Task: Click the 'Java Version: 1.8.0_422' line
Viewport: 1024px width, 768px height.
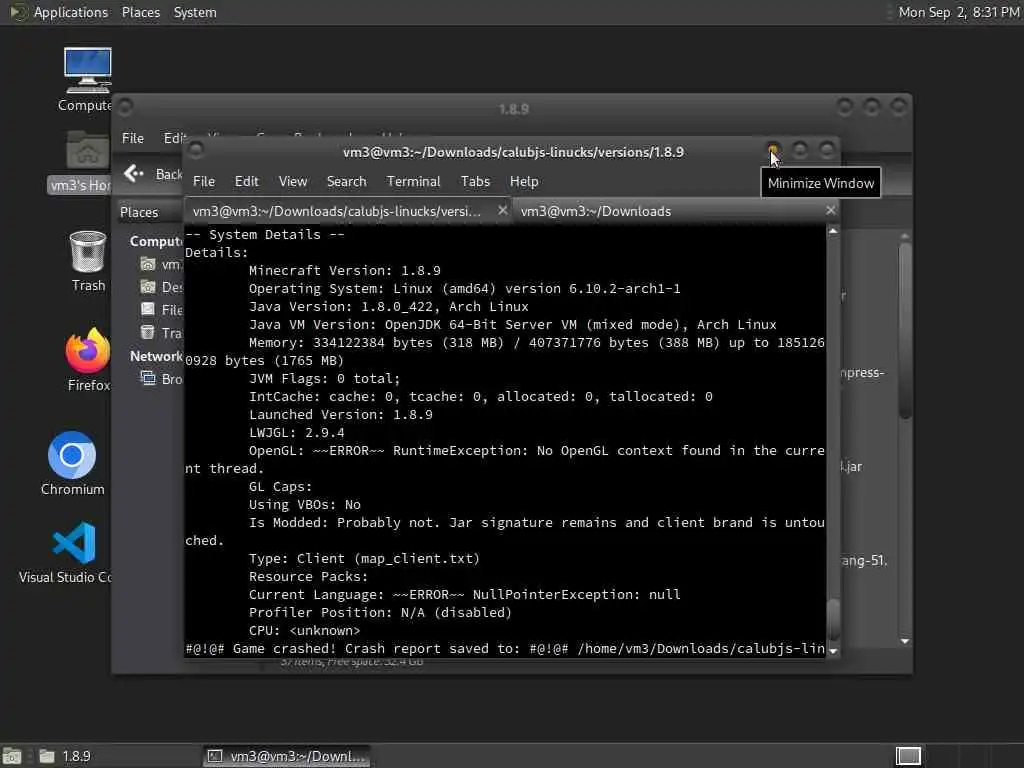Action: [389, 306]
